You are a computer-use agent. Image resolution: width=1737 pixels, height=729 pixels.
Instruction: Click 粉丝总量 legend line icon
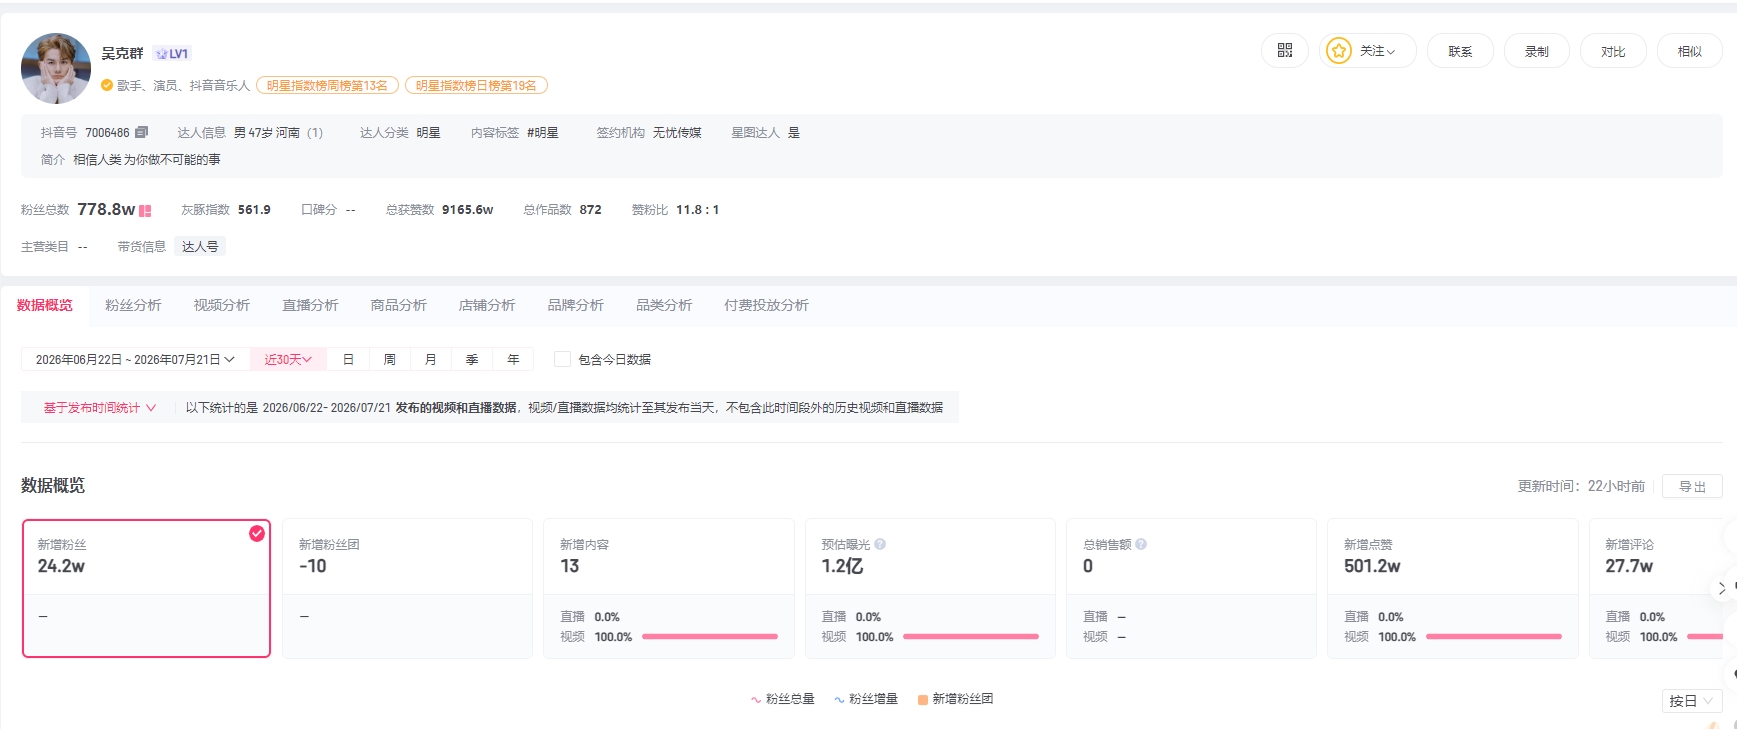coord(756,699)
